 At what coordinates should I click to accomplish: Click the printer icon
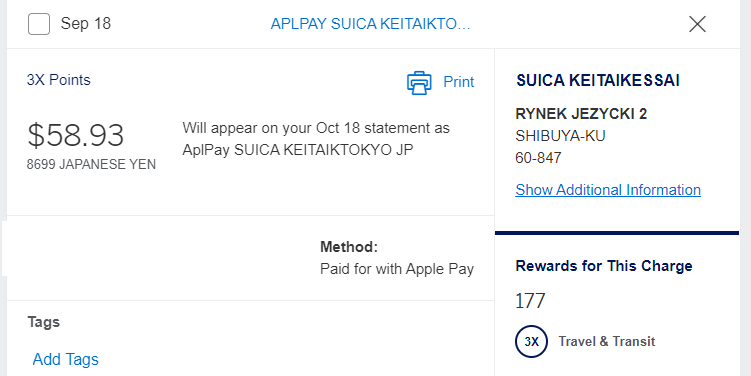pyautogui.click(x=419, y=82)
